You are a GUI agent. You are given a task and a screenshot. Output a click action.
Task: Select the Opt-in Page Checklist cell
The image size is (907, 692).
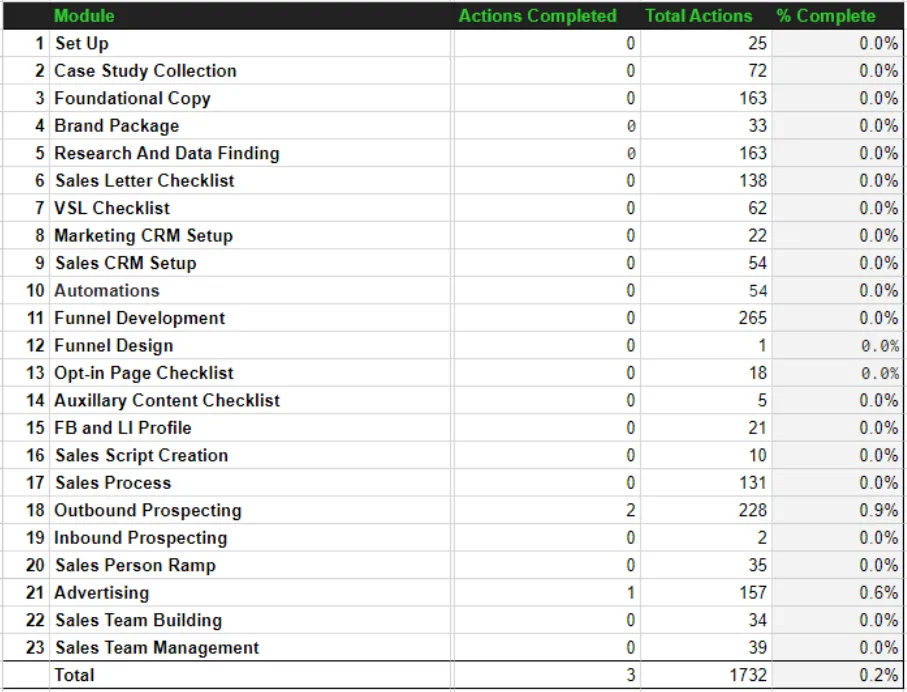pos(250,373)
